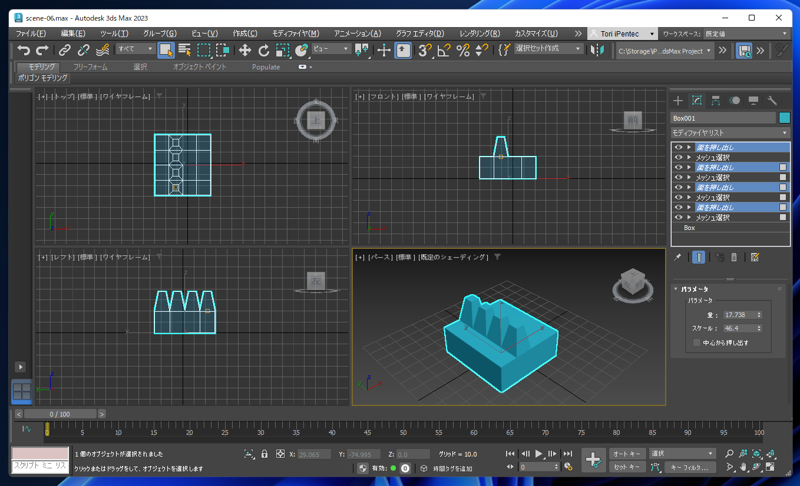Toggle eye of bottom メッシュ選択 modifier
This screenshot has height=486, width=800.
pos(679,217)
